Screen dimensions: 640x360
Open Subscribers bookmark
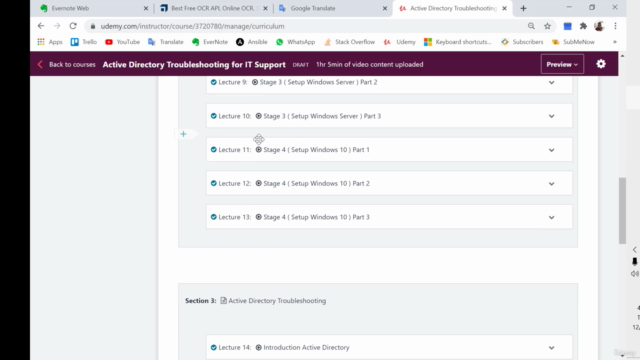tap(522, 42)
